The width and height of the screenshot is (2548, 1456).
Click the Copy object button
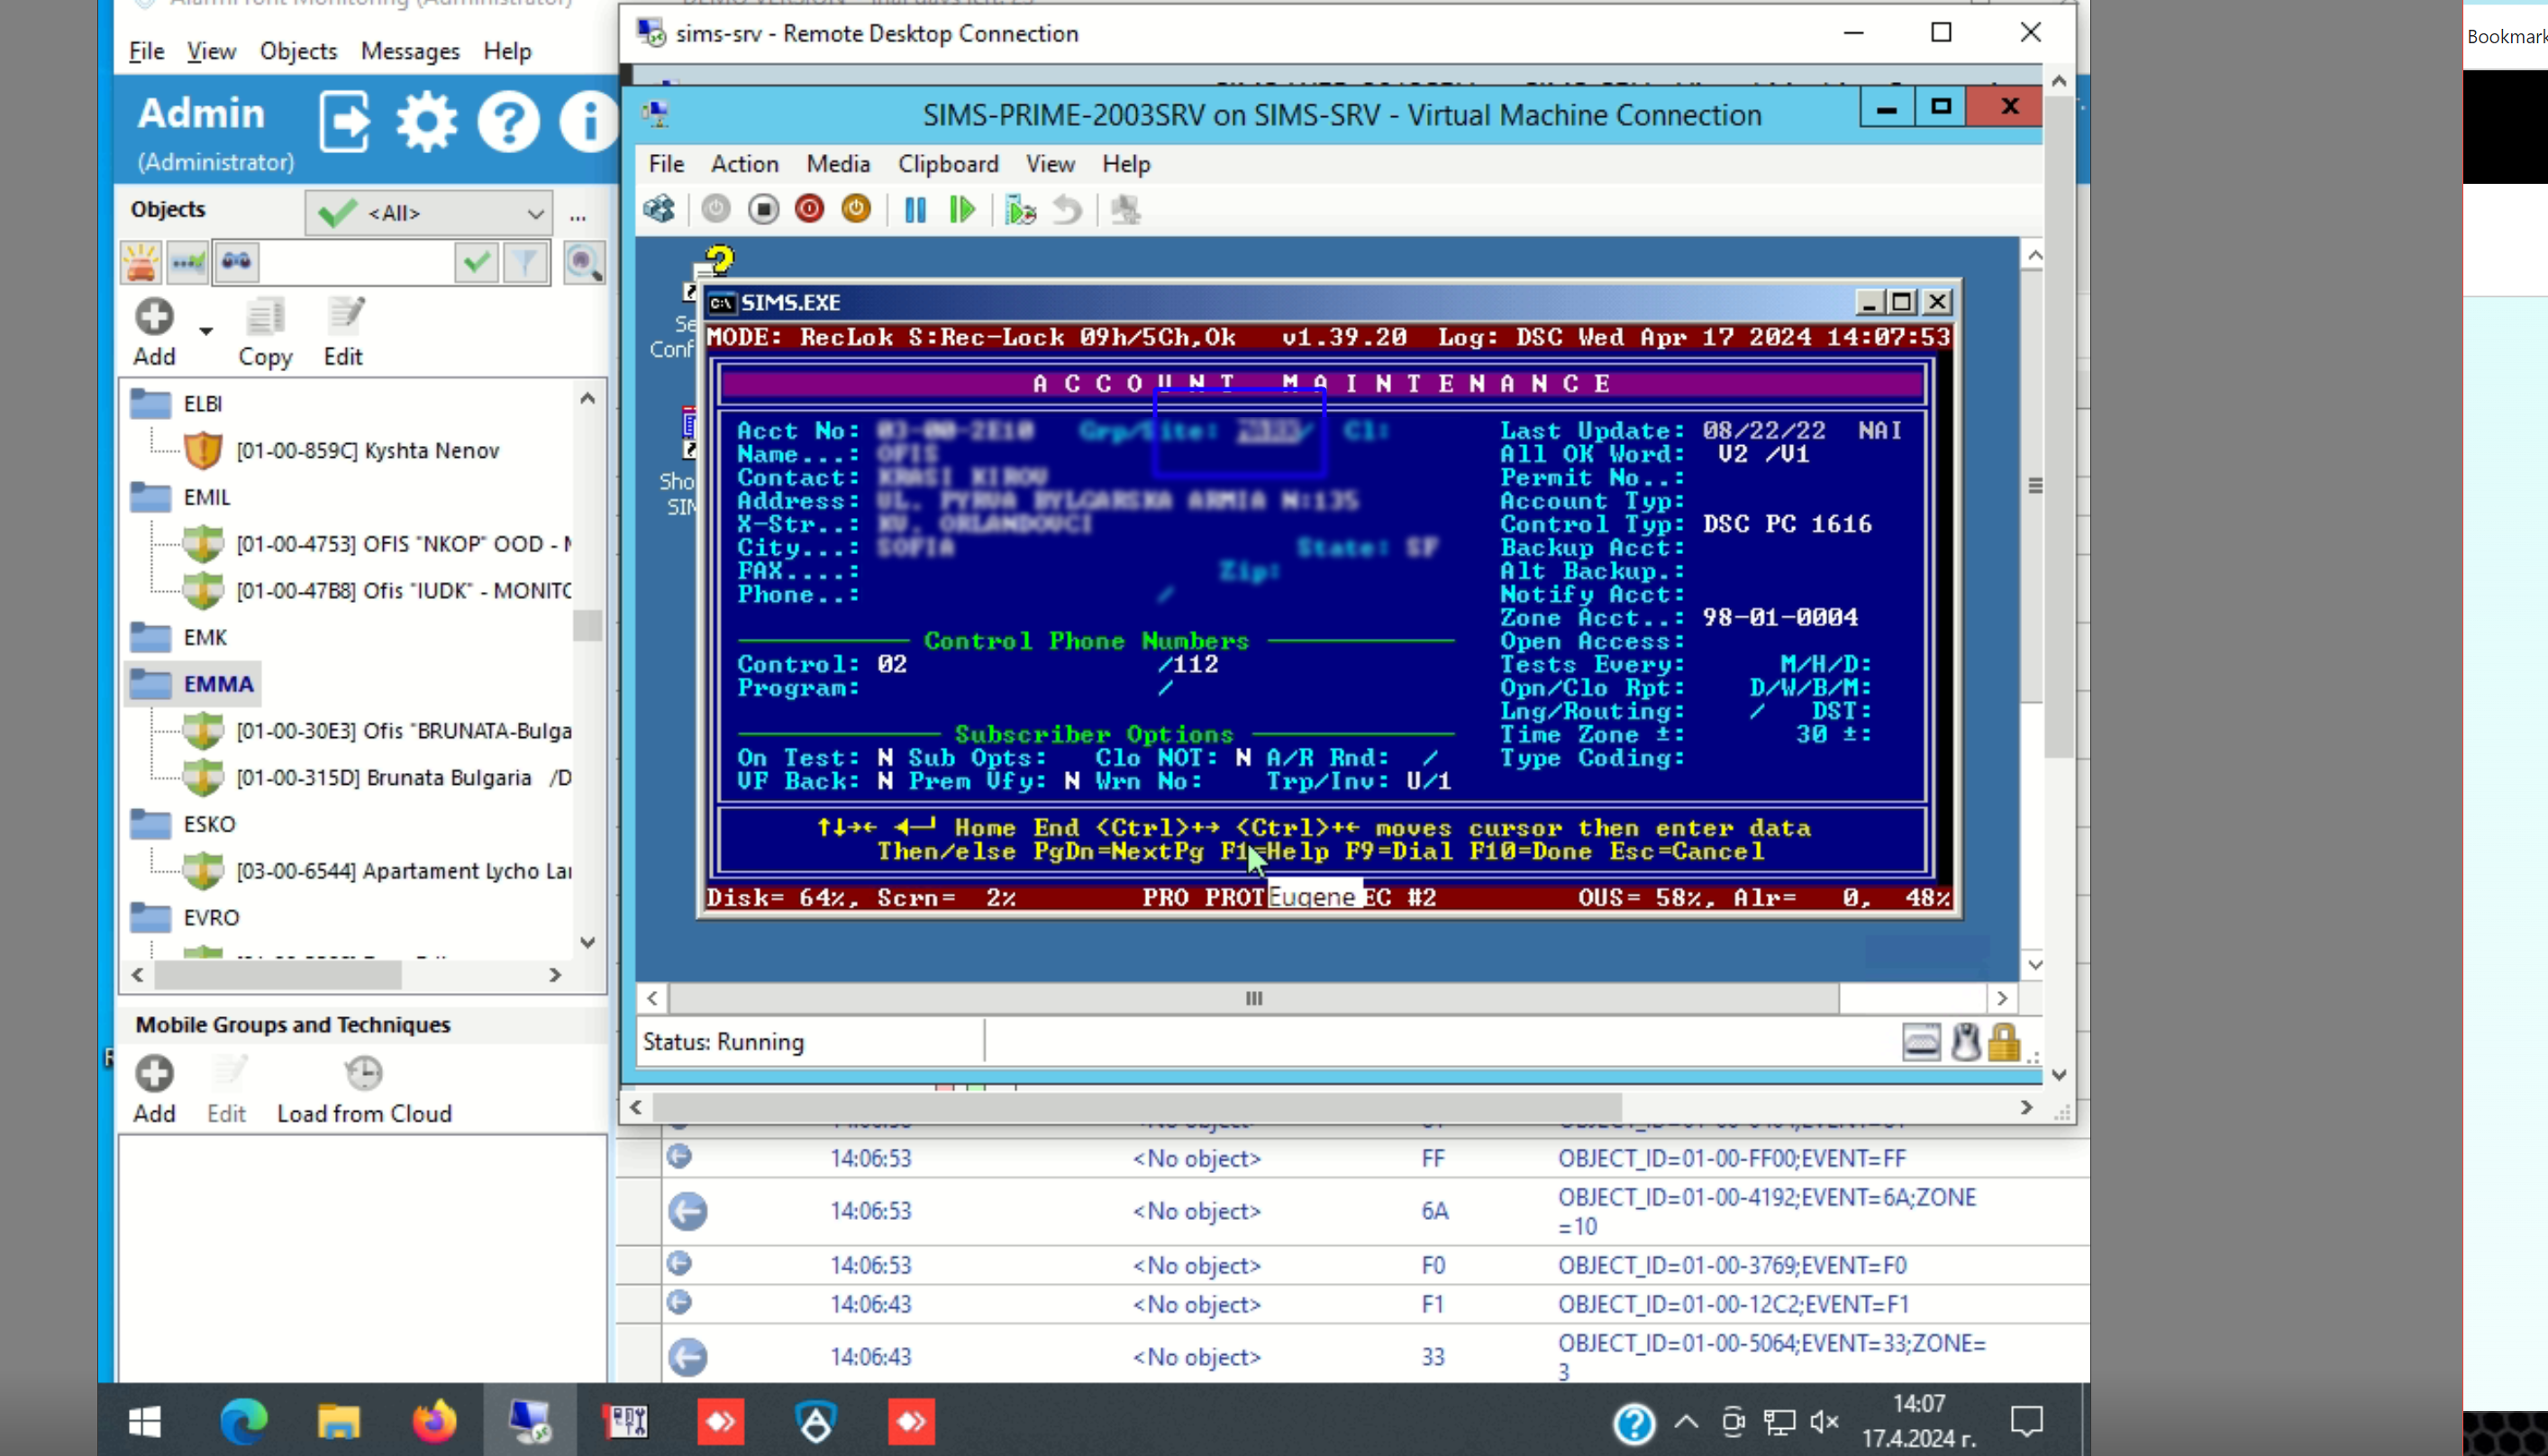point(265,333)
